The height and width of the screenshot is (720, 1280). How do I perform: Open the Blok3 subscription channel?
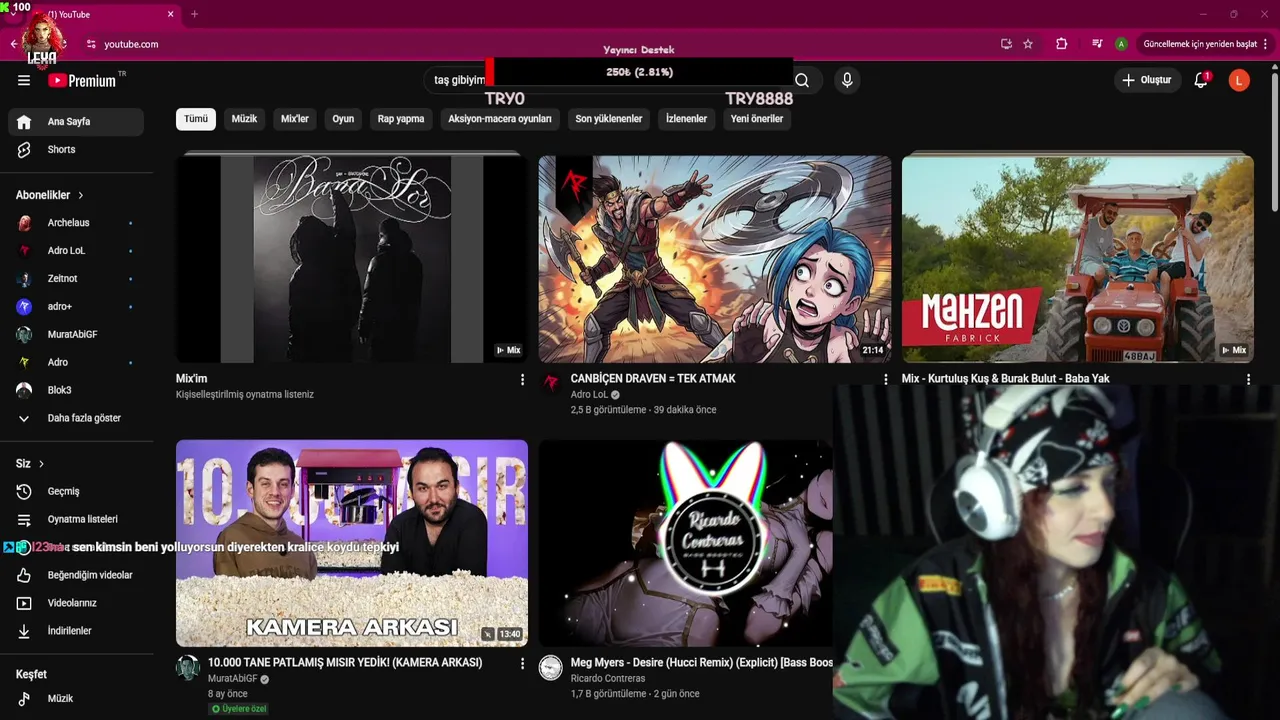click(x=76, y=390)
